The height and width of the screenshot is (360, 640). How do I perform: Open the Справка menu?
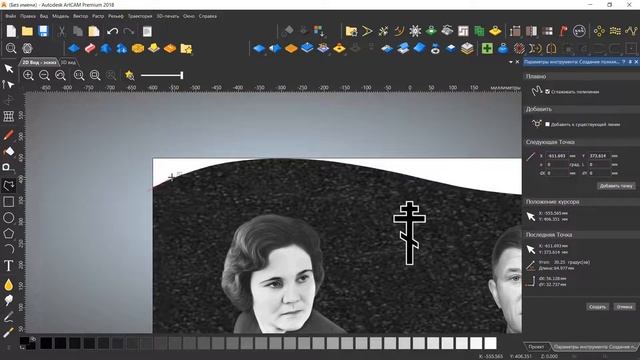coord(208,16)
